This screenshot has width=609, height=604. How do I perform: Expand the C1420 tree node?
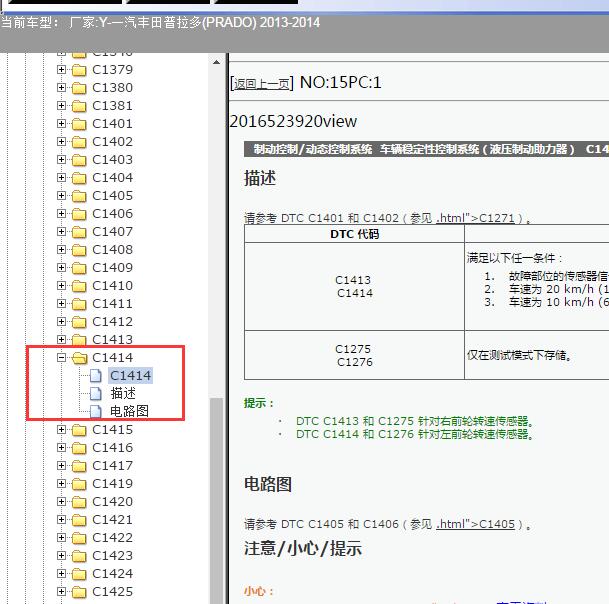(x=61, y=501)
